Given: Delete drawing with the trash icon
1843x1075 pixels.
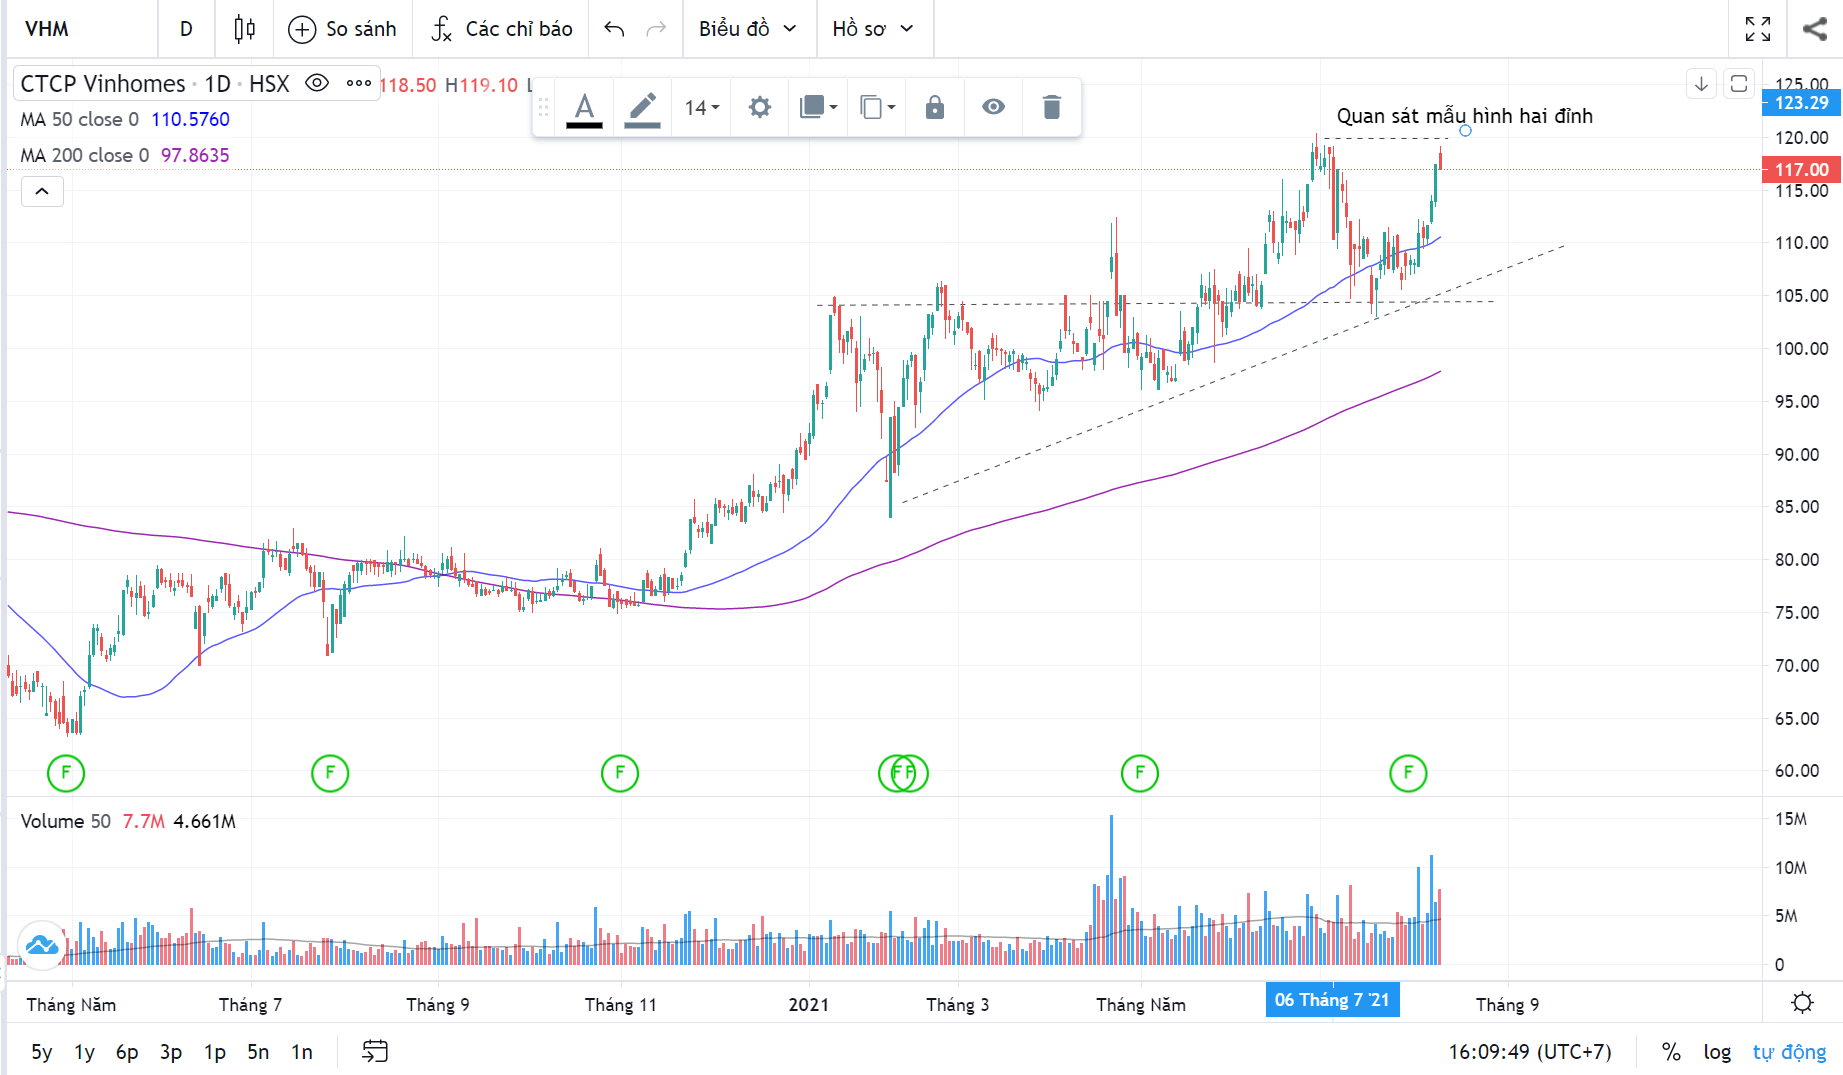Looking at the screenshot, I should pos(1051,107).
